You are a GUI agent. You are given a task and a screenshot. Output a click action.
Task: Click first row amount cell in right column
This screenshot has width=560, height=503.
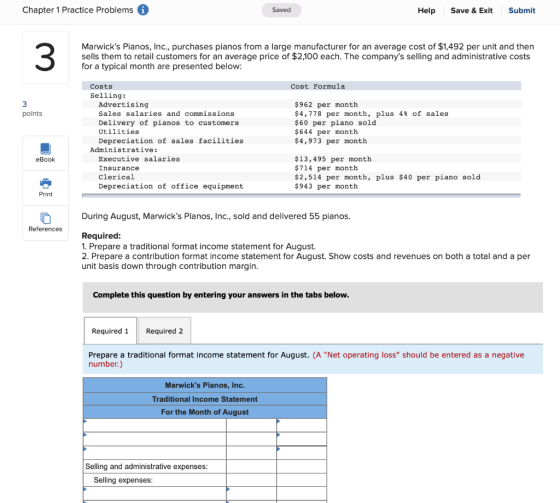tap(301, 425)
